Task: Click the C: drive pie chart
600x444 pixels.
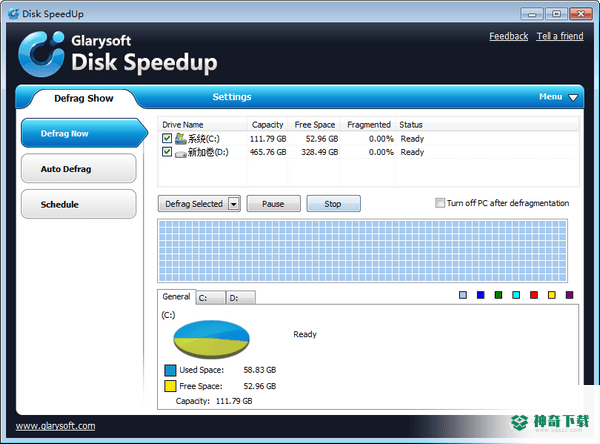Action: coord(211,339)
